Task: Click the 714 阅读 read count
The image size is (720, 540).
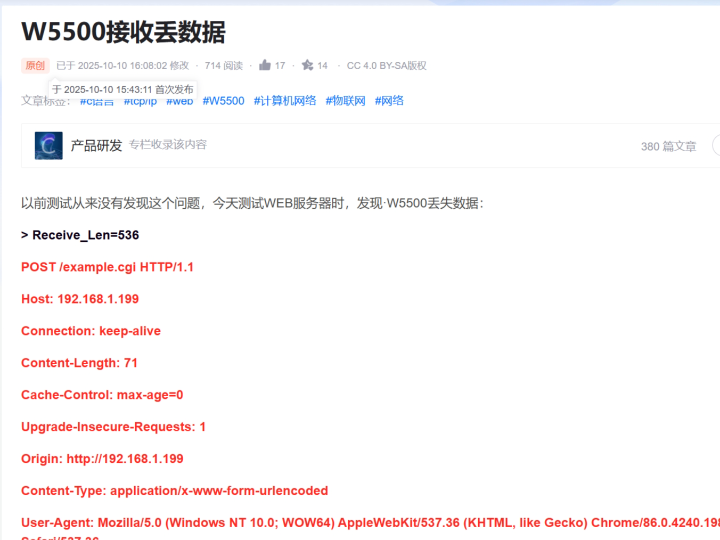Action: tap(224, 66)
